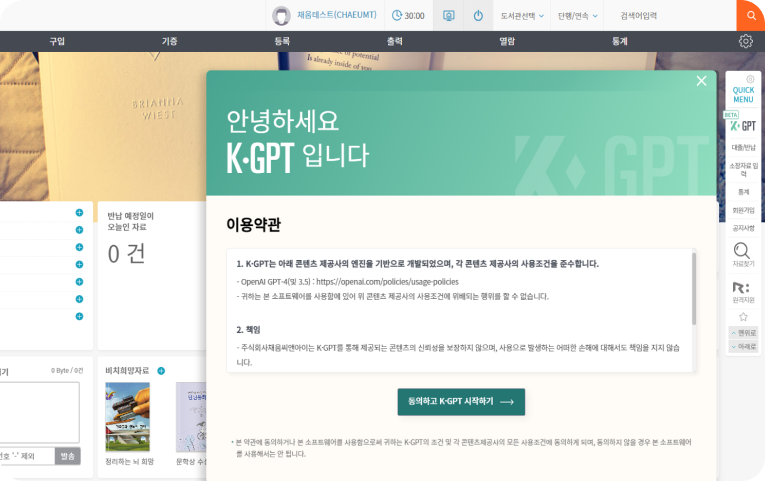Click the '정리하는 뇌 희망' book title

coord(129,461)
